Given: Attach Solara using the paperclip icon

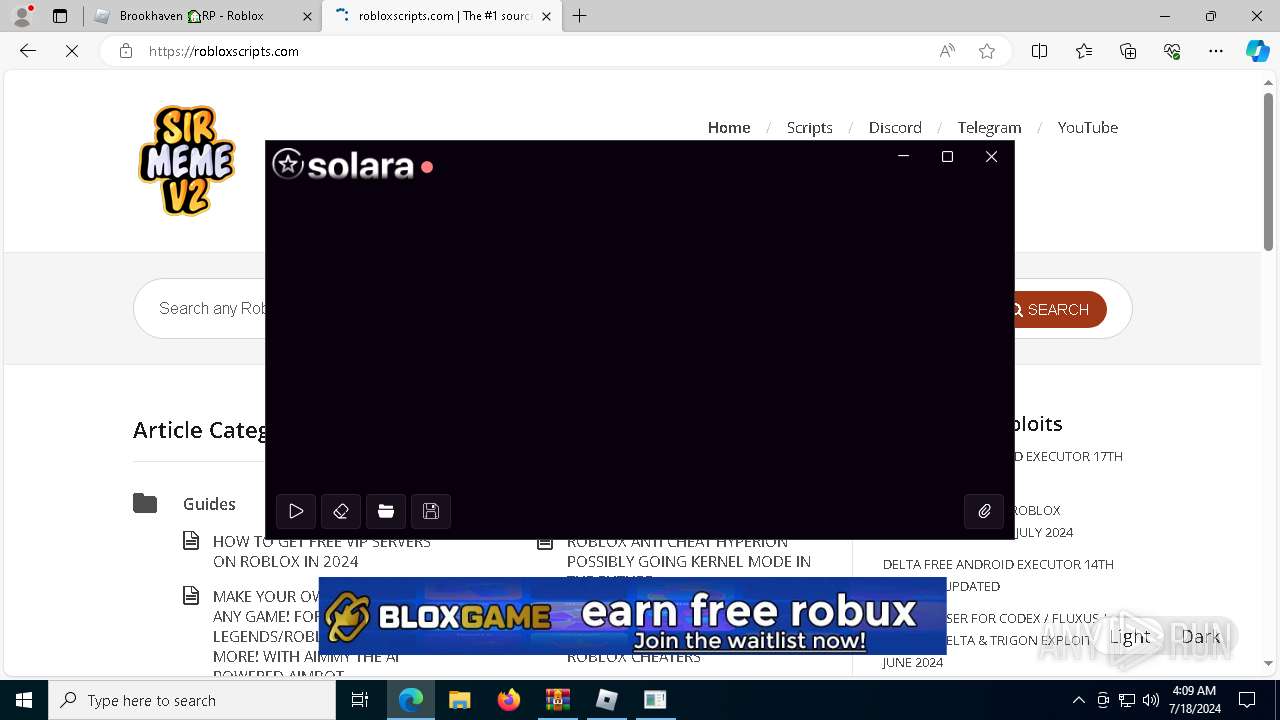Looking at the screenshot, I should pos(984,511).
